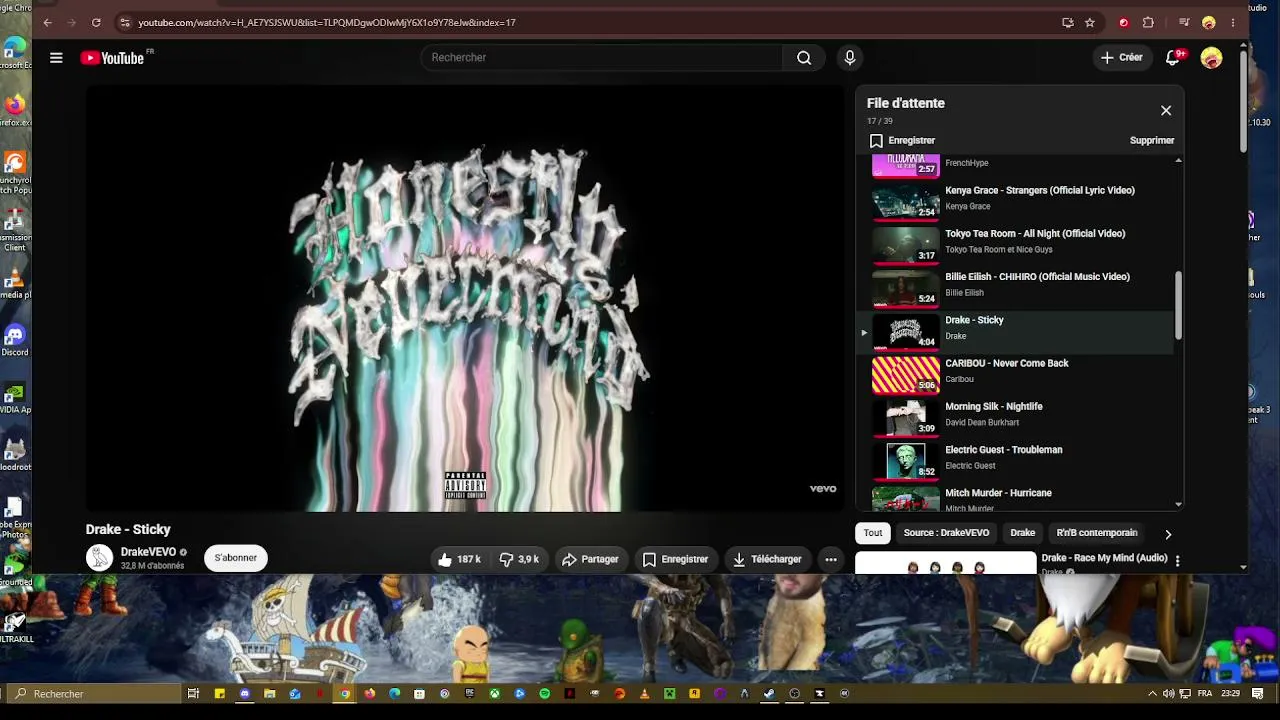Select the Tout filter chip

coord(873,533)
